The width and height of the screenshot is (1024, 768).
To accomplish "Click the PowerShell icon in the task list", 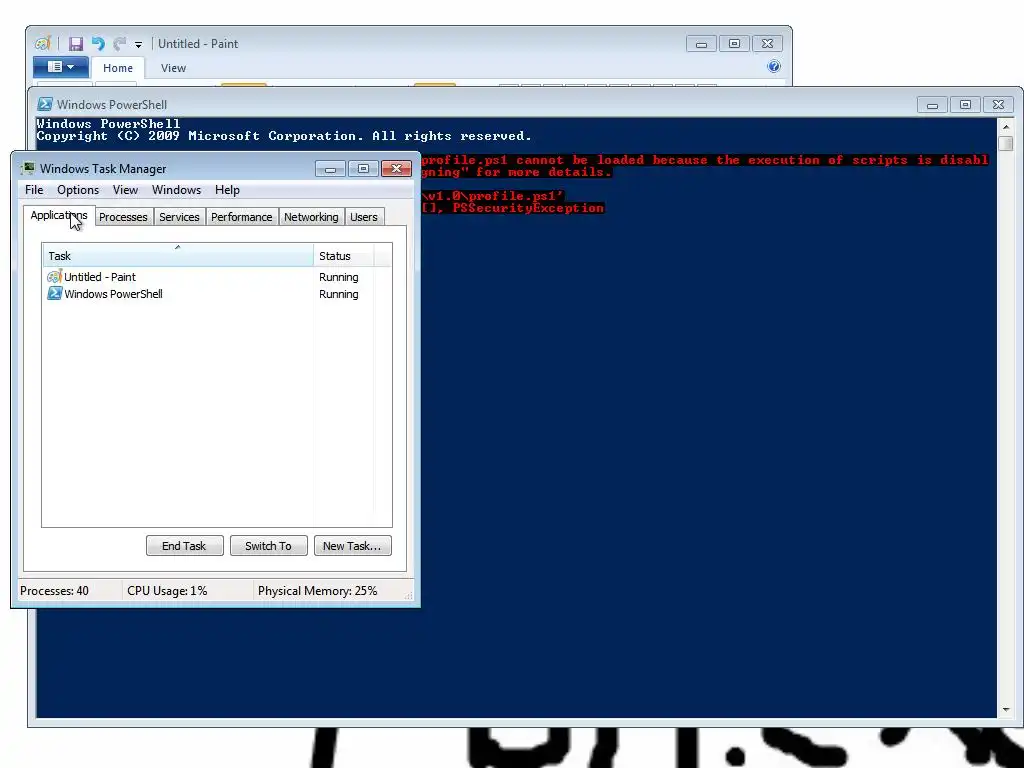I will (54, 293).
